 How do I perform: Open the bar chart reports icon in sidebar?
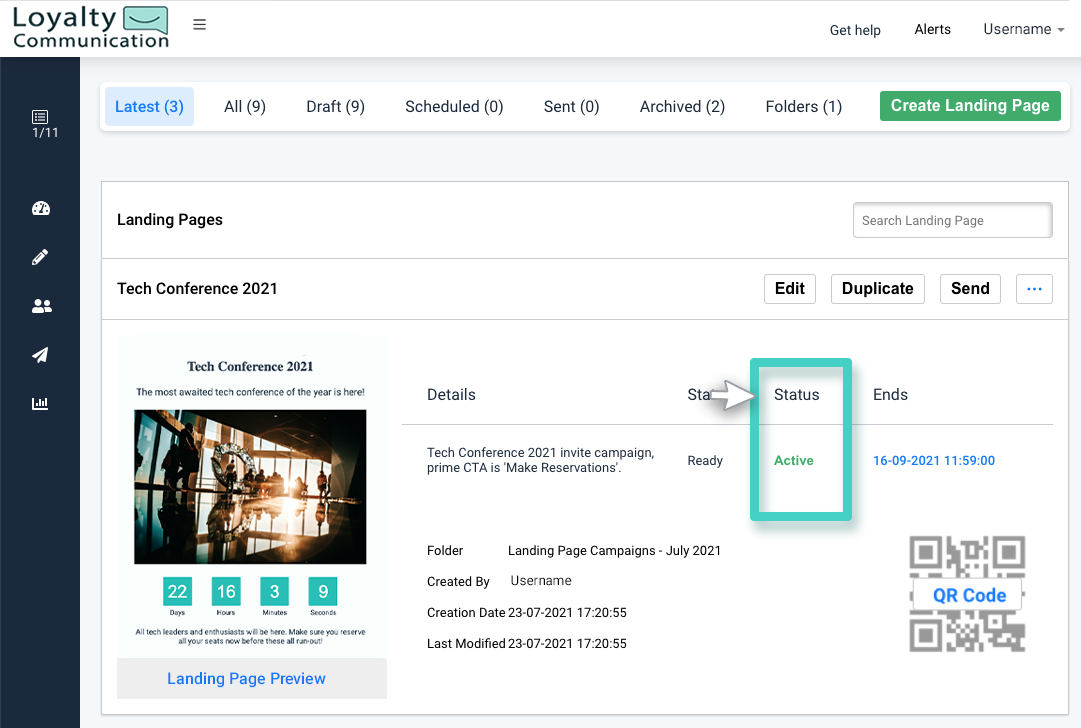coord(40,403)
